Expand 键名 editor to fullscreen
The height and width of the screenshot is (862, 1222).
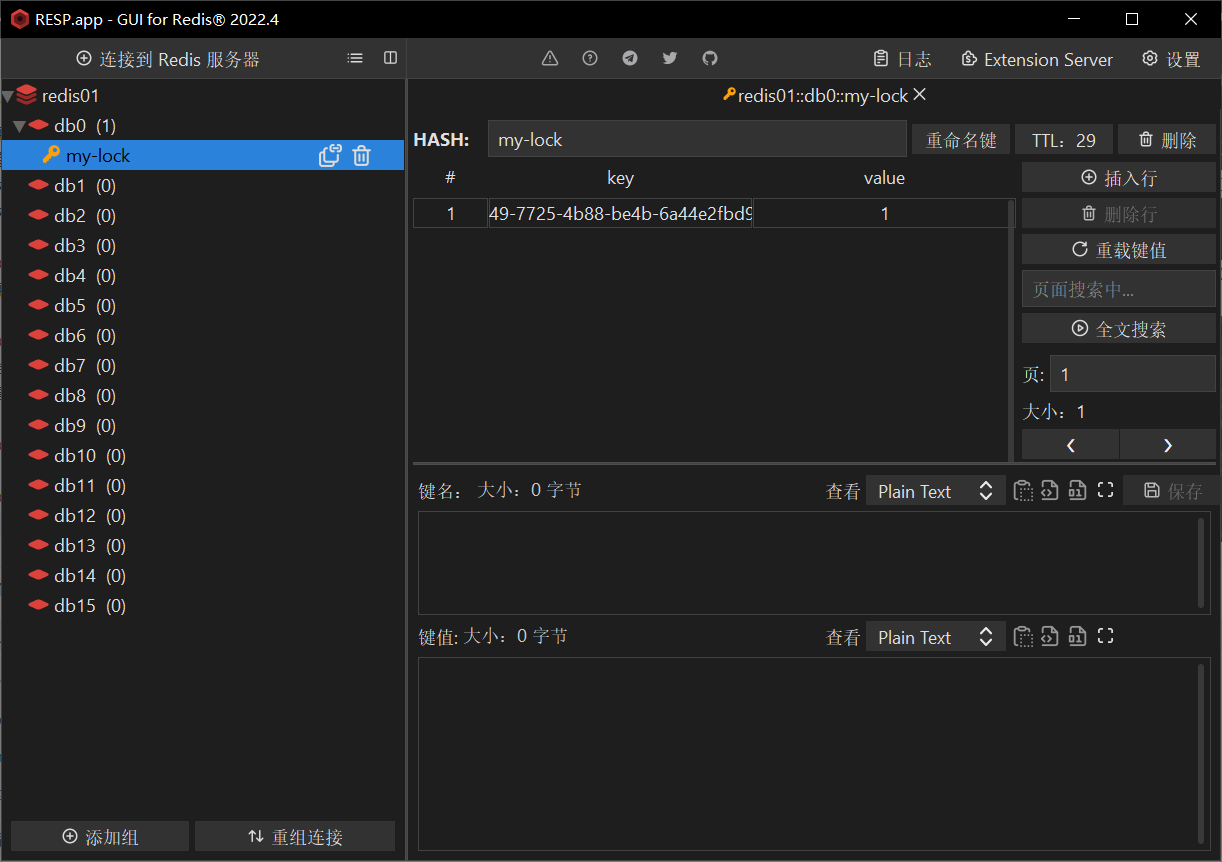point(1105,491)
